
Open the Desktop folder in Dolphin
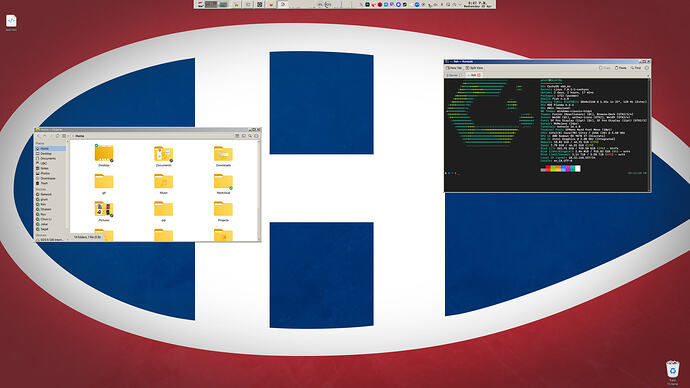(104, 154)
